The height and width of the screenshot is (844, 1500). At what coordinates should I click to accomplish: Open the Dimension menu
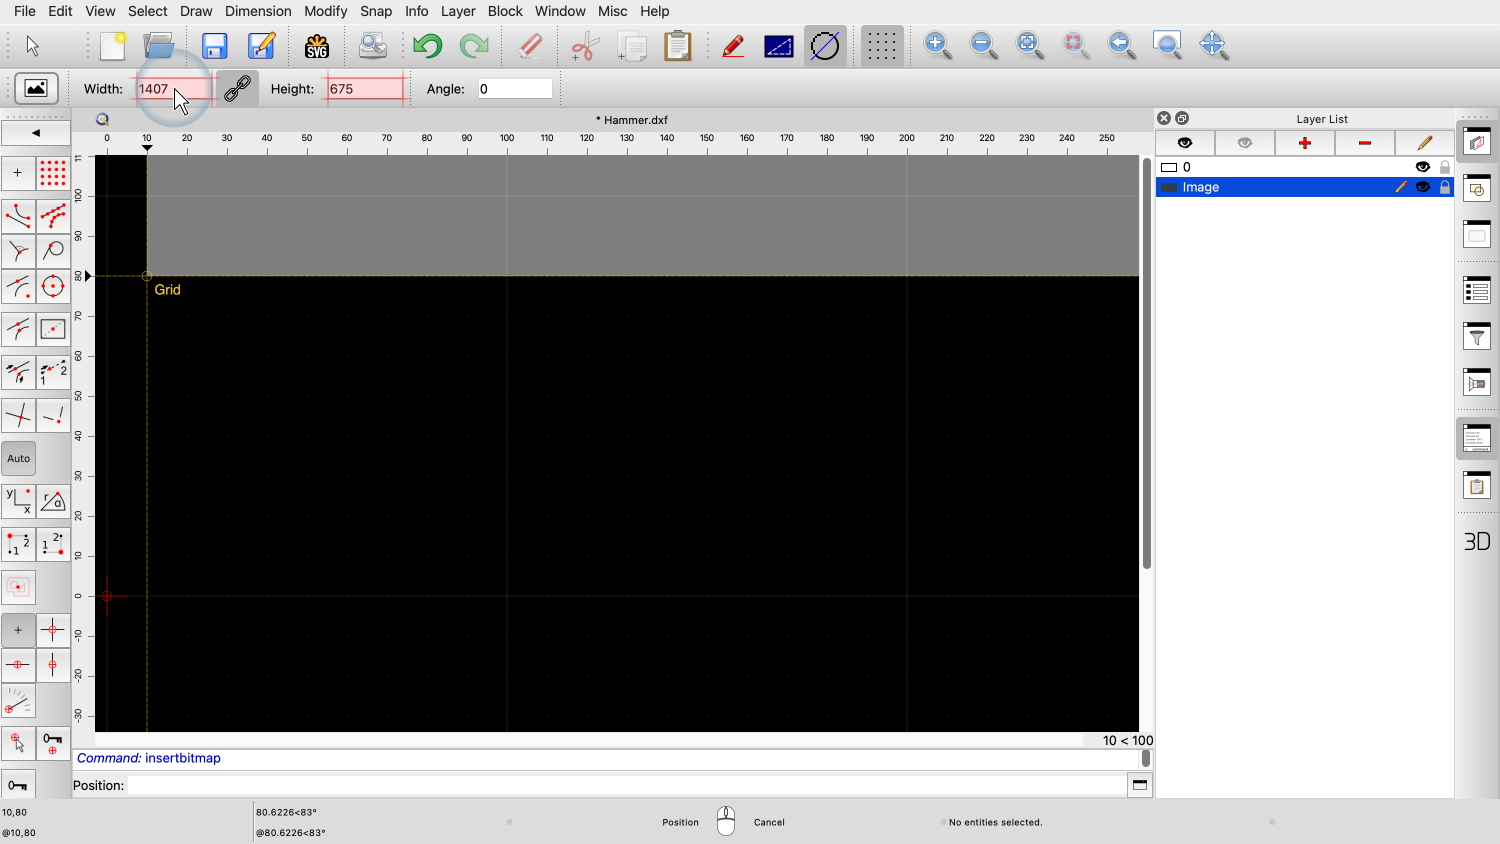(x=258, y=11)
